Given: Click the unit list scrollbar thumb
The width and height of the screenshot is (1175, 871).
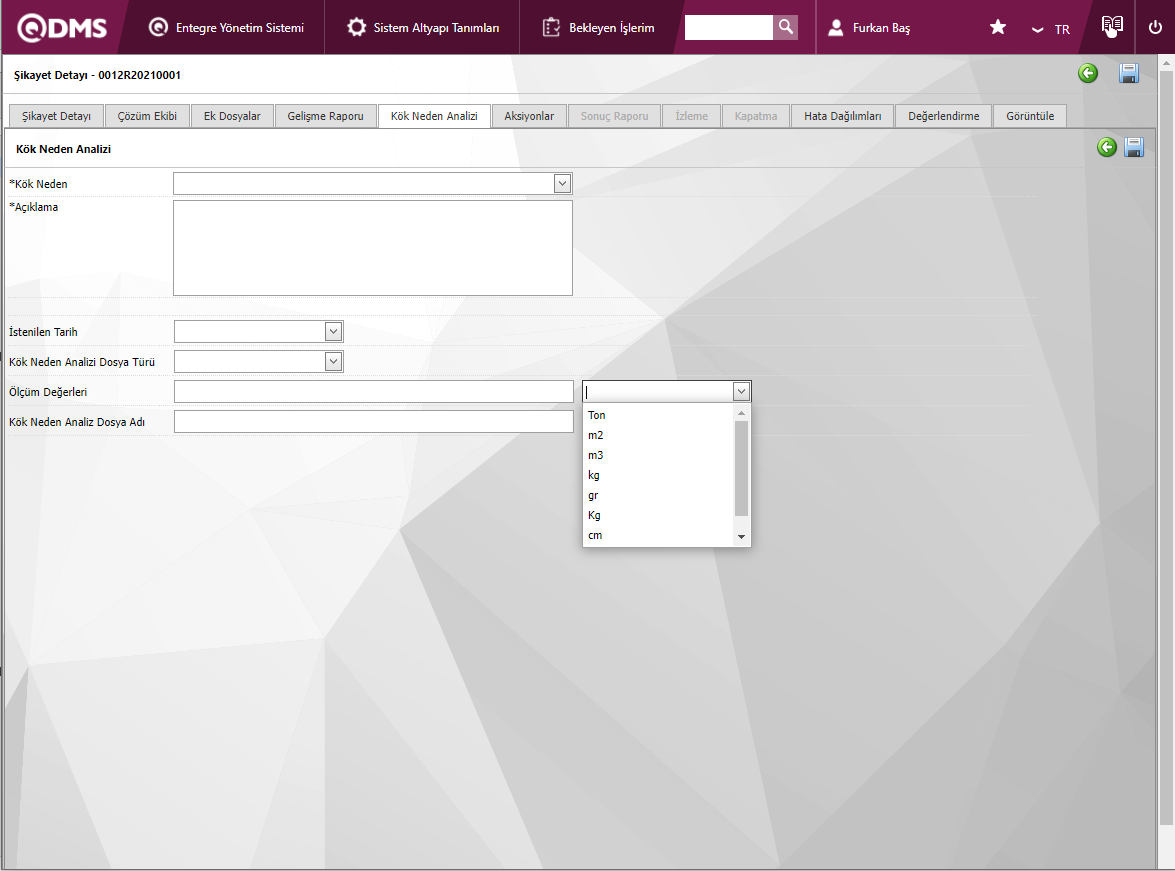Looking at the screenshot, I should coord(741,468).
